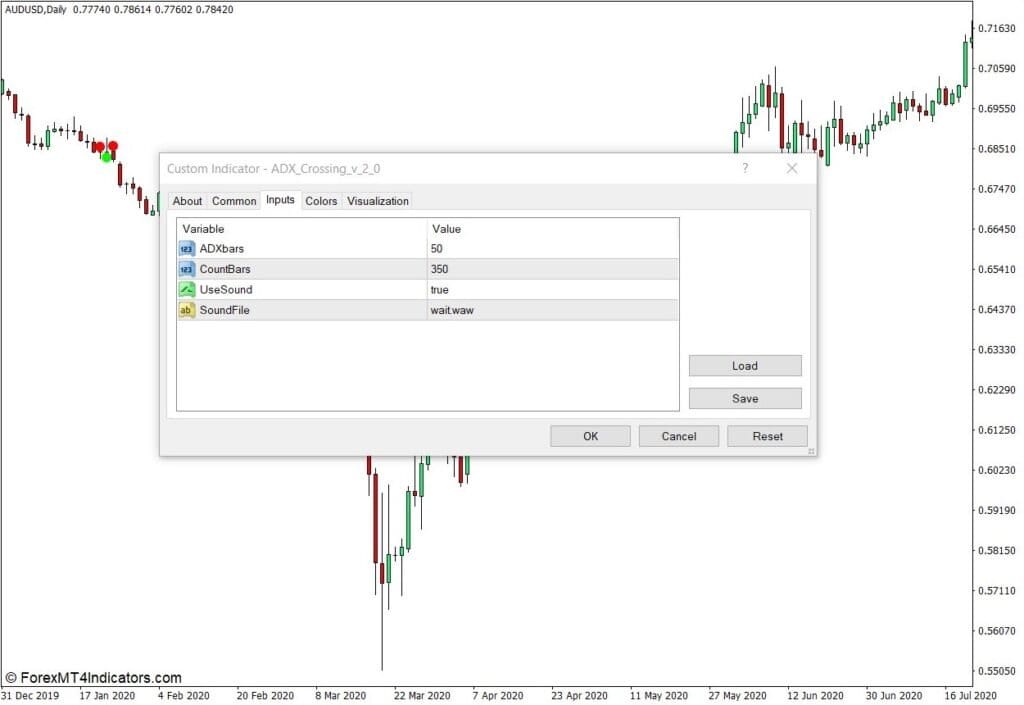
Task: Click the ADXbars integer type icon
Action: tap(187, 248)
